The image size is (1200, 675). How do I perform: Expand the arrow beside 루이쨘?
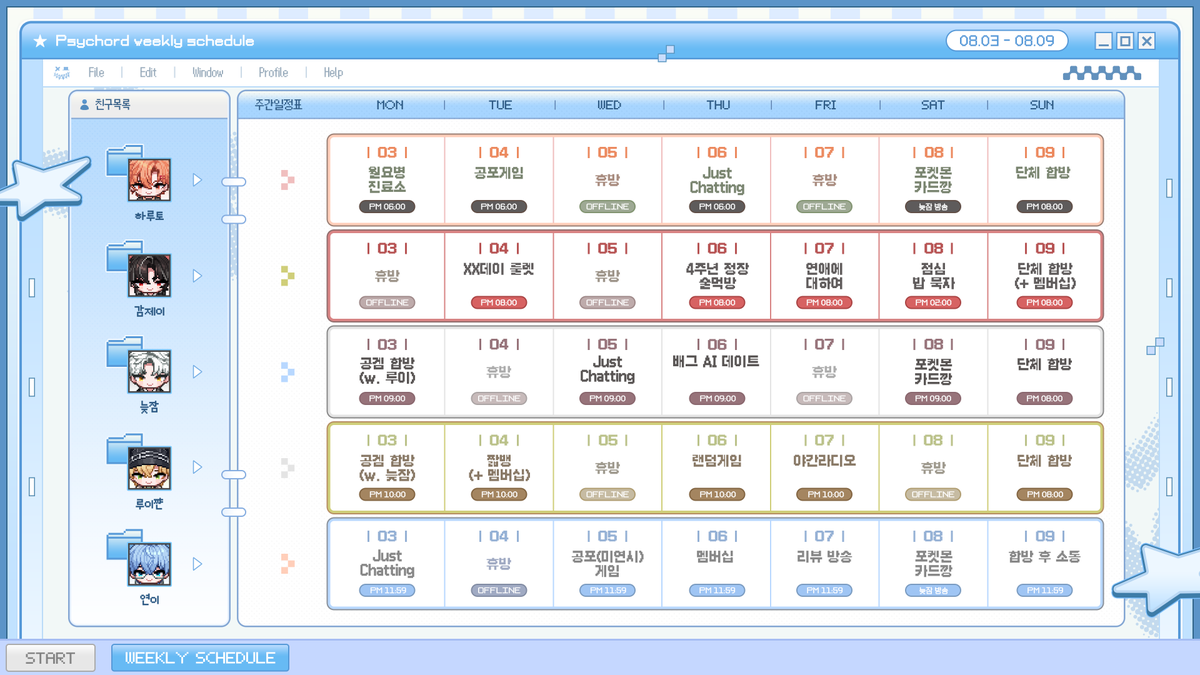197,468
